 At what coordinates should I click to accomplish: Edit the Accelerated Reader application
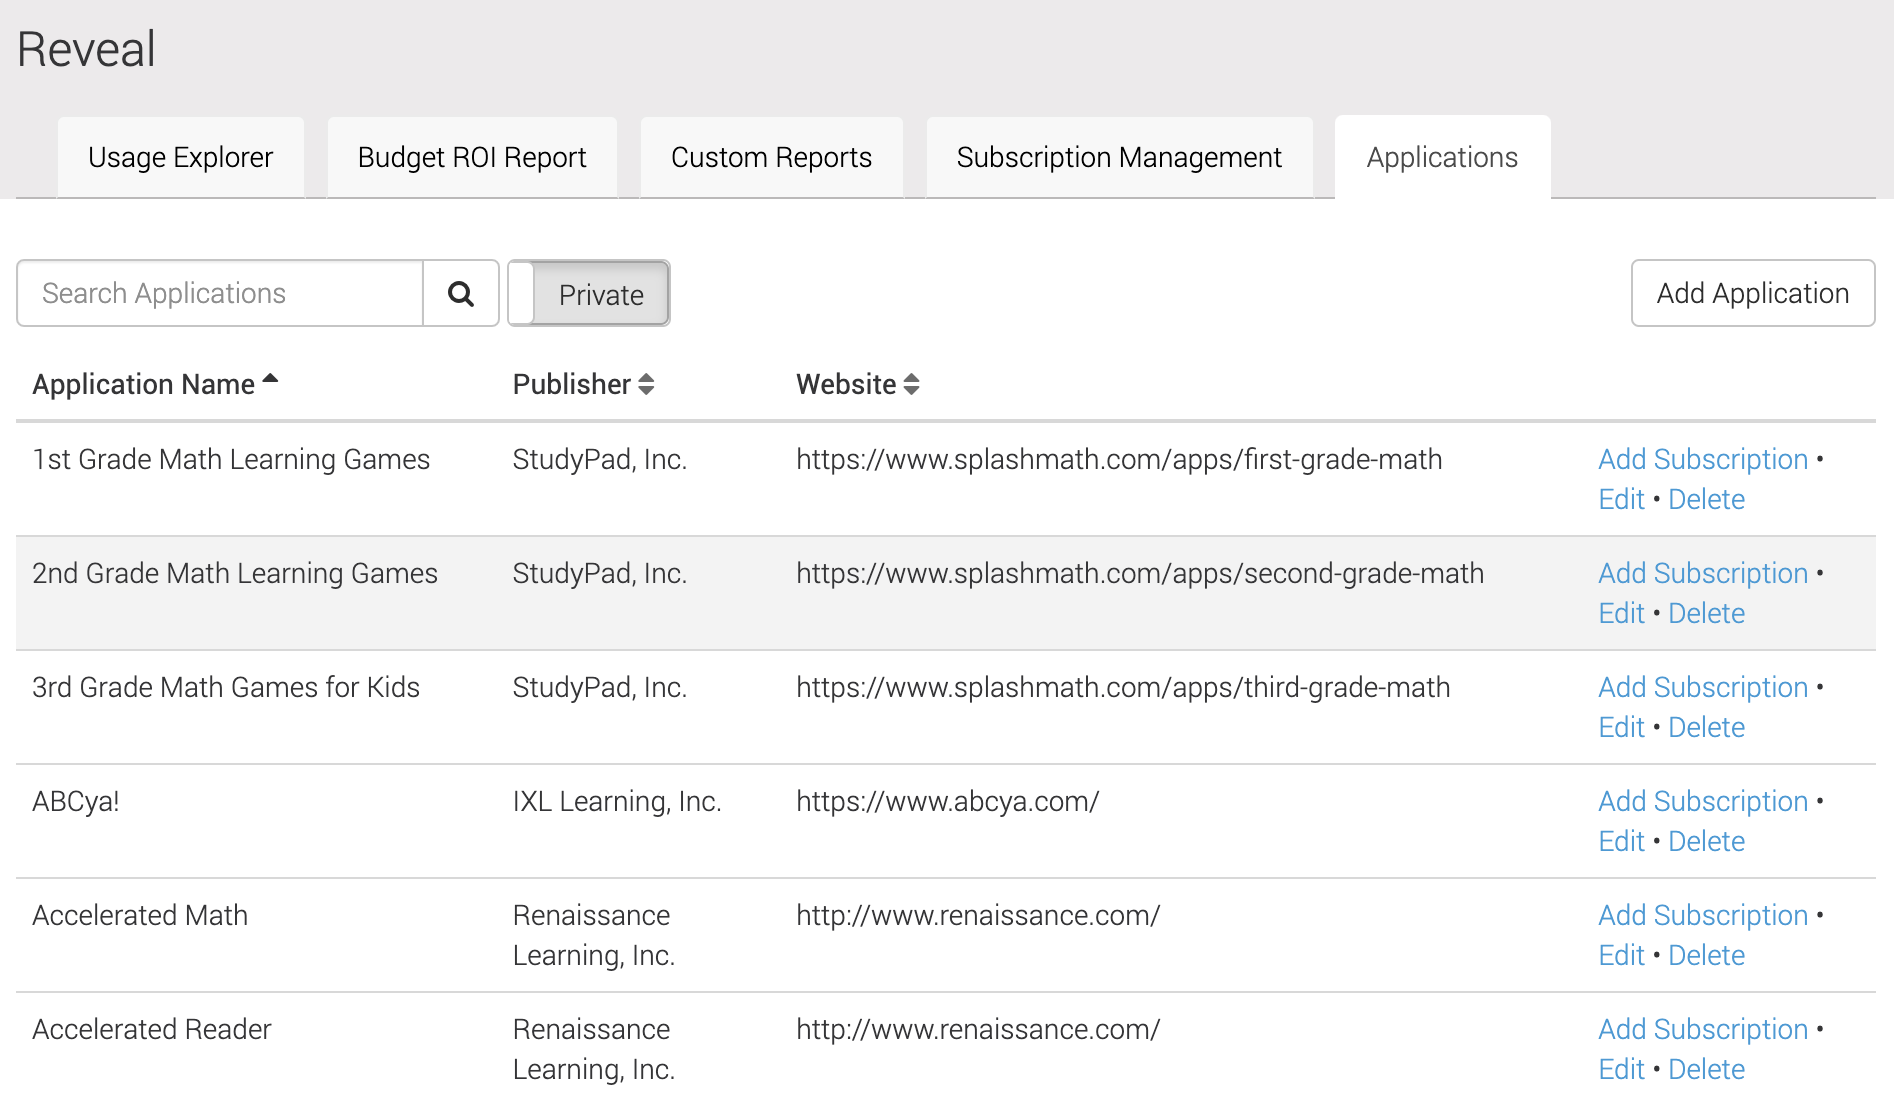pos(1621,1069)
